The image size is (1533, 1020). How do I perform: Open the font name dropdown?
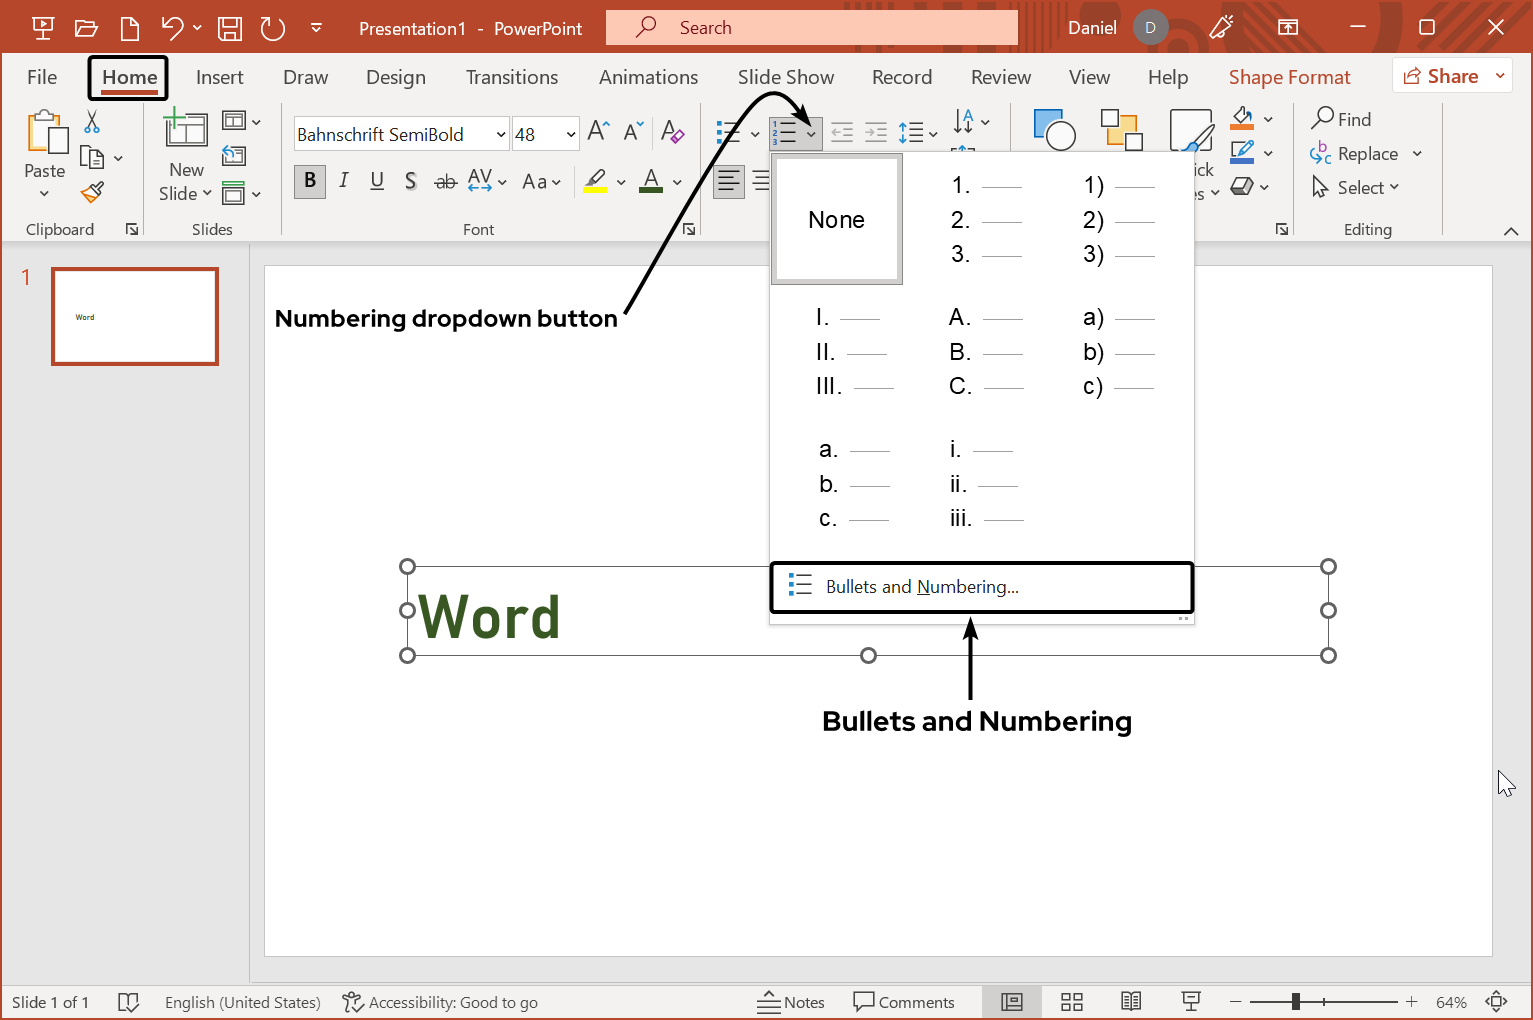point(501,134)
